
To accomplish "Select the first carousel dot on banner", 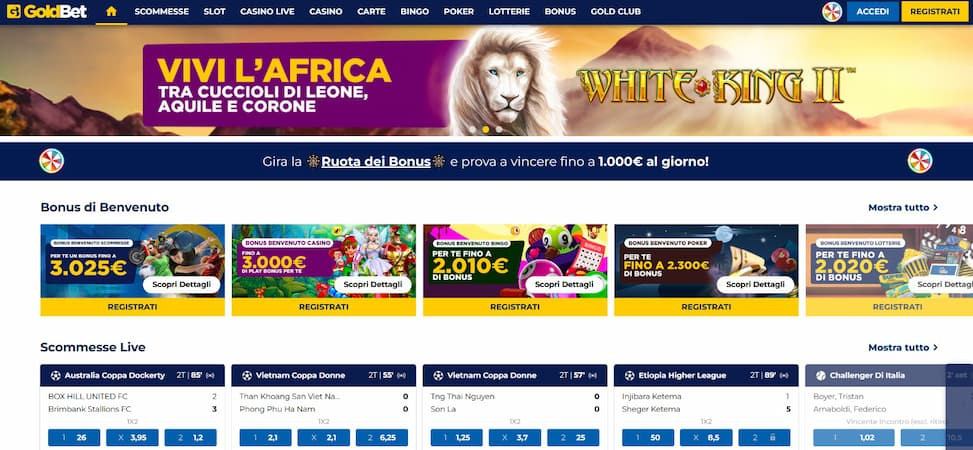I will (x=473, y=130).
